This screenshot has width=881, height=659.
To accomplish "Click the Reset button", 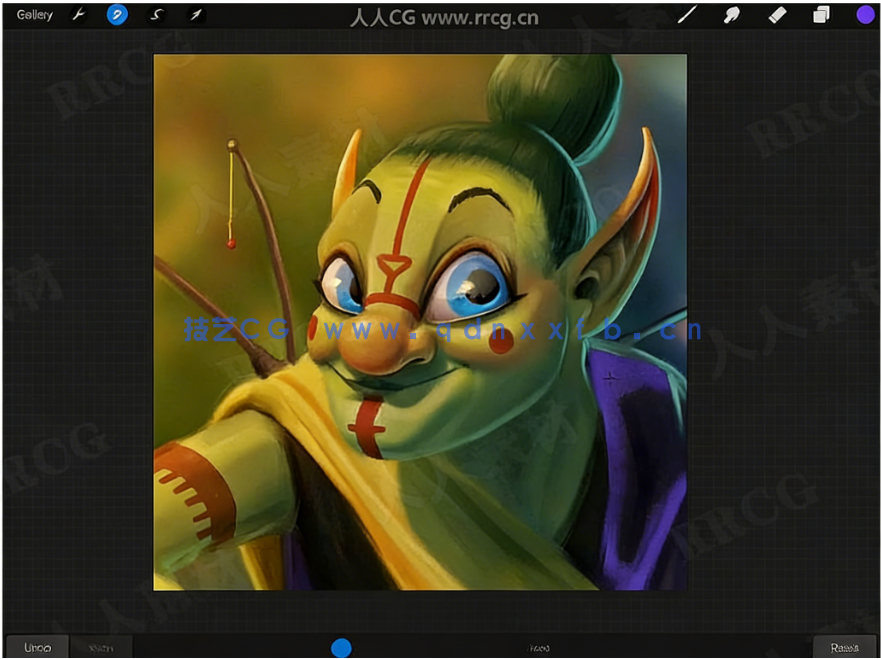I will click(x=844, y=647).
